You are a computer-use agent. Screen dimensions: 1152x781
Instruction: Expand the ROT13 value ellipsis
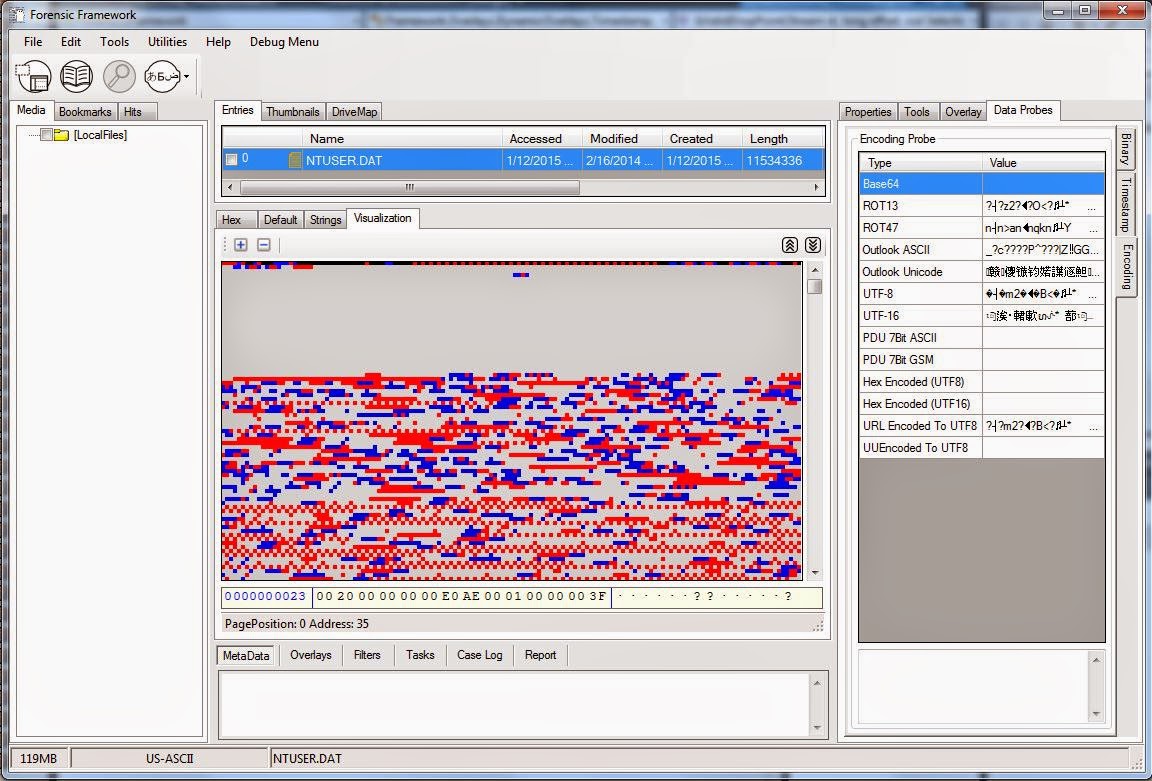[x=1092, y=206]
